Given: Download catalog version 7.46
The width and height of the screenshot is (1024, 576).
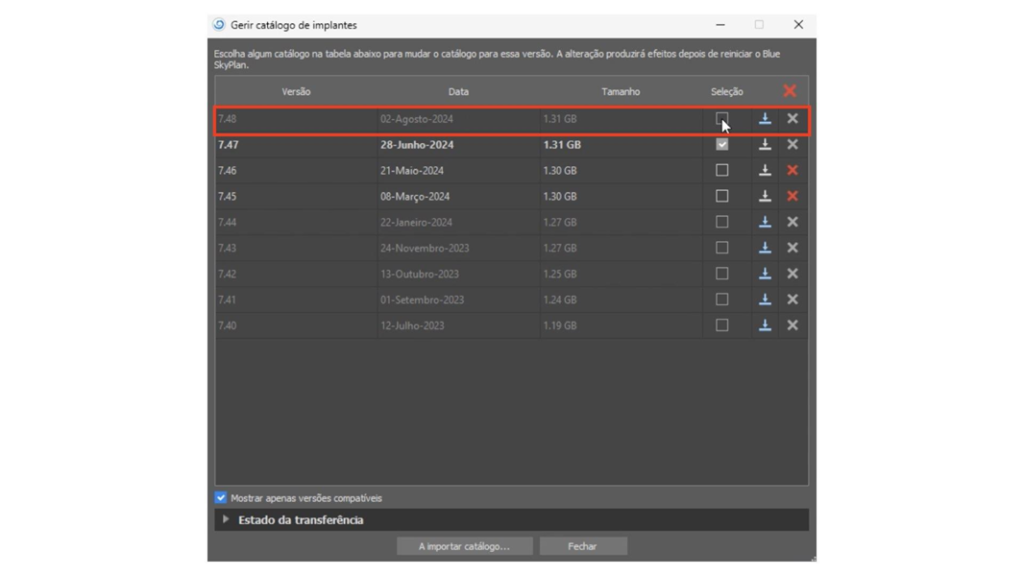Looking at the screenshot, I should 765,171.
